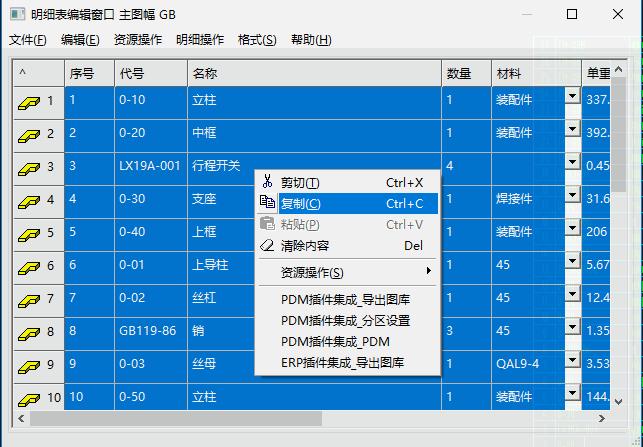
Task: Open the 资源操作 menu in menu bar
Action: pyautogui.click(x=138, y=40)
